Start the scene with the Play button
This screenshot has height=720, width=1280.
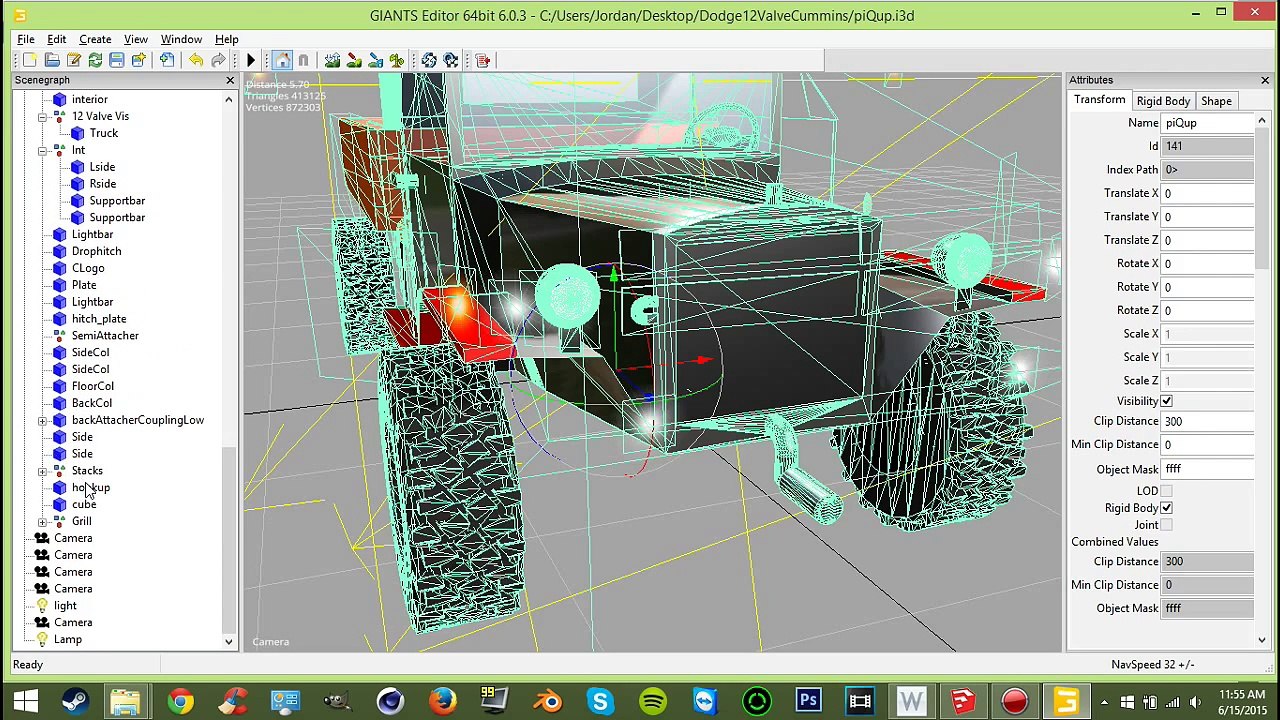[251, 61]
